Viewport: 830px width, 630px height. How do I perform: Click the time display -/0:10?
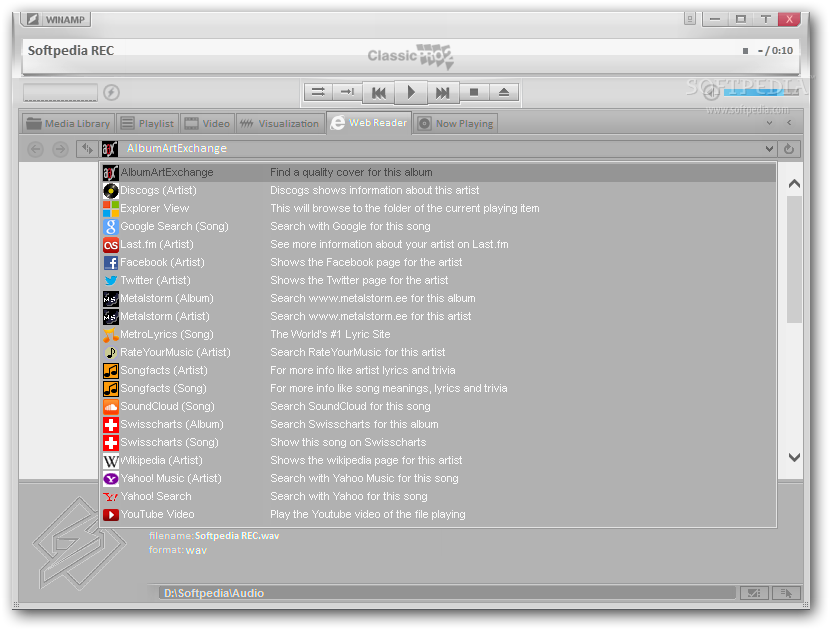pyautogui.click(x=775, y=51)
